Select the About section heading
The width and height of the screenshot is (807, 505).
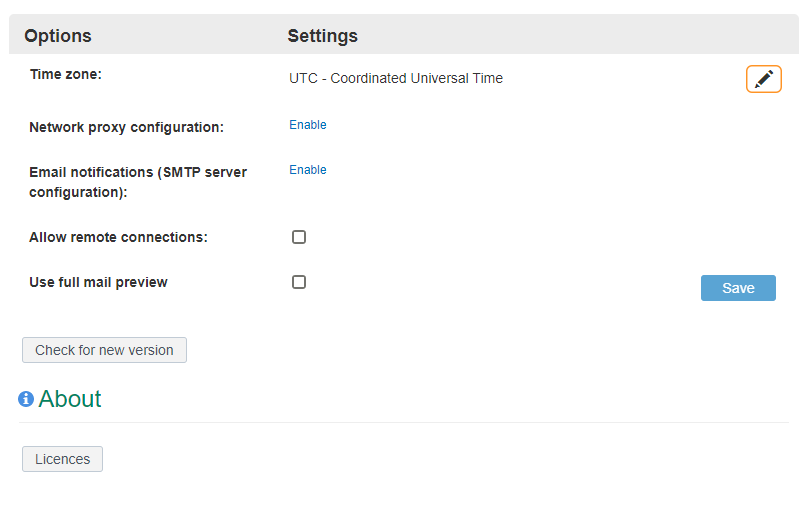pyautogui.click(x=70, y=399)
